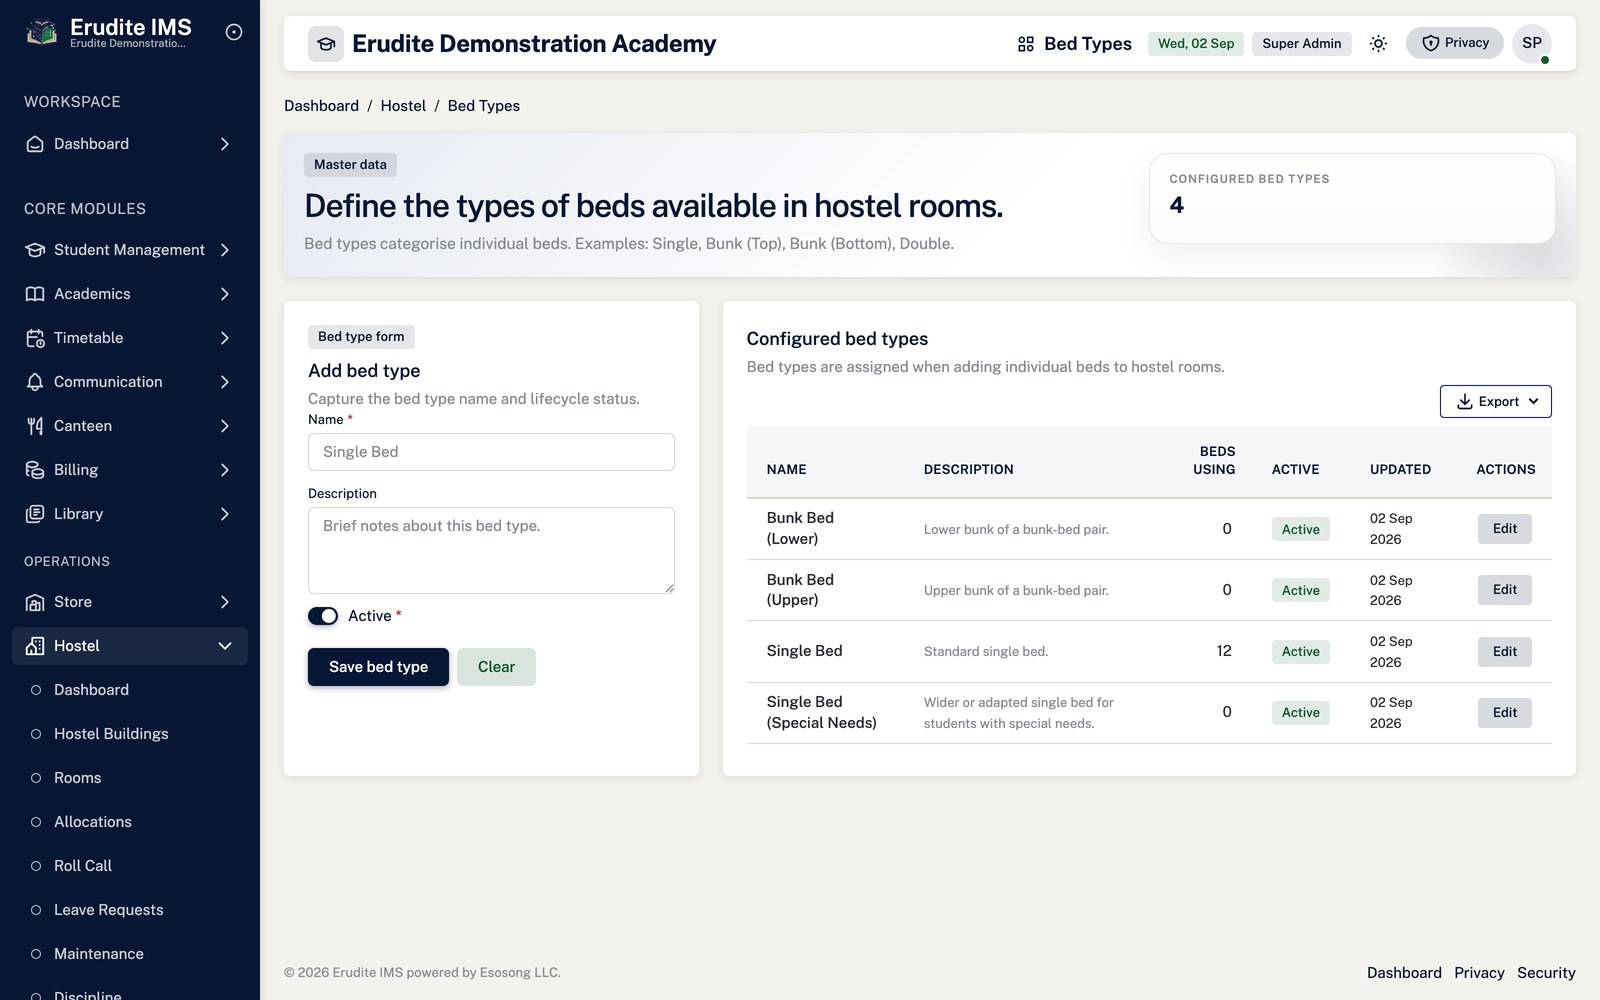Click the Clear button
Screen dimensions: 1600x1000
(x=496, y=667)
